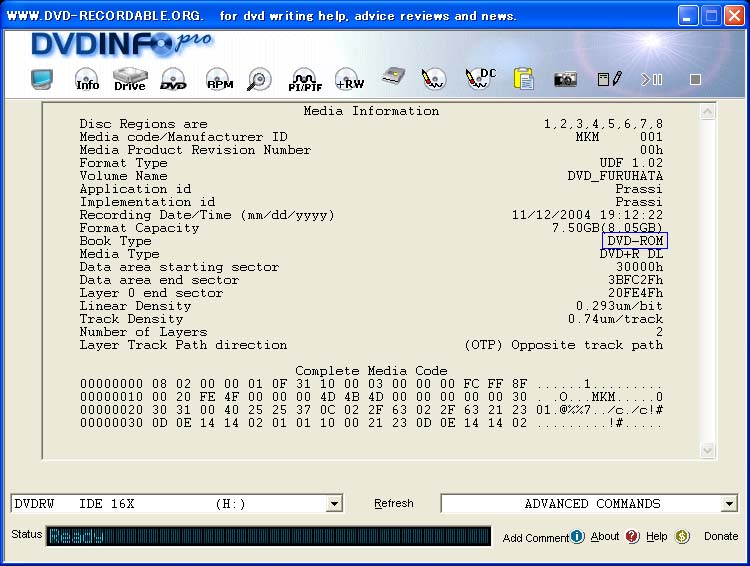
Task: Click the blue info icon beside Add Comment
Action: pos(577,536)
